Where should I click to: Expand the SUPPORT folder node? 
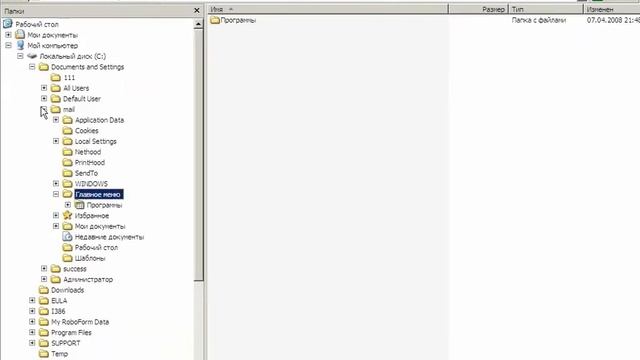tap(32, 343)
